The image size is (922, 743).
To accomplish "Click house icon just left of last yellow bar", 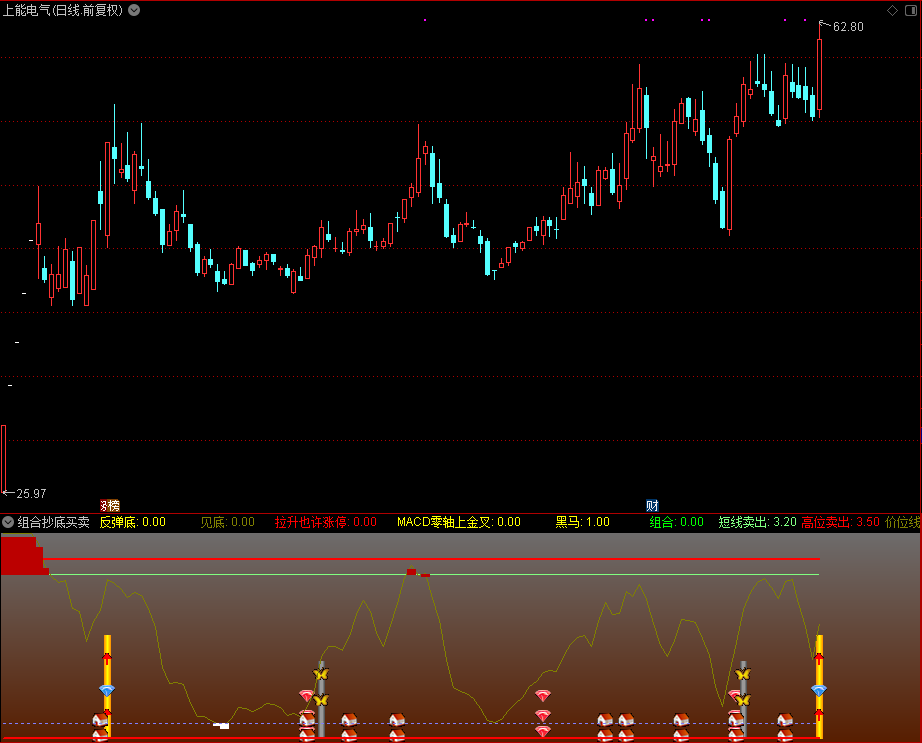I will (x=785, y=720).
